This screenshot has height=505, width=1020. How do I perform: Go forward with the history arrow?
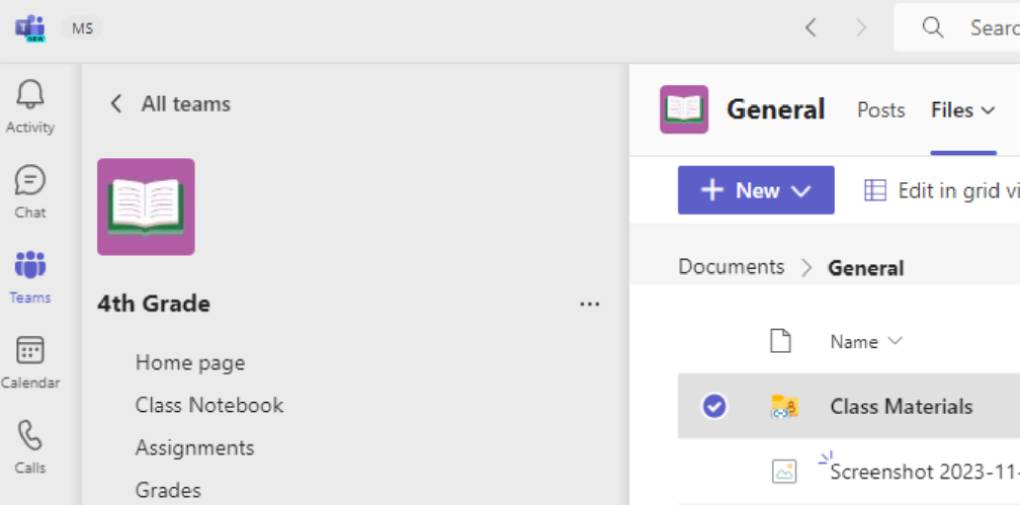pos(861,27)
